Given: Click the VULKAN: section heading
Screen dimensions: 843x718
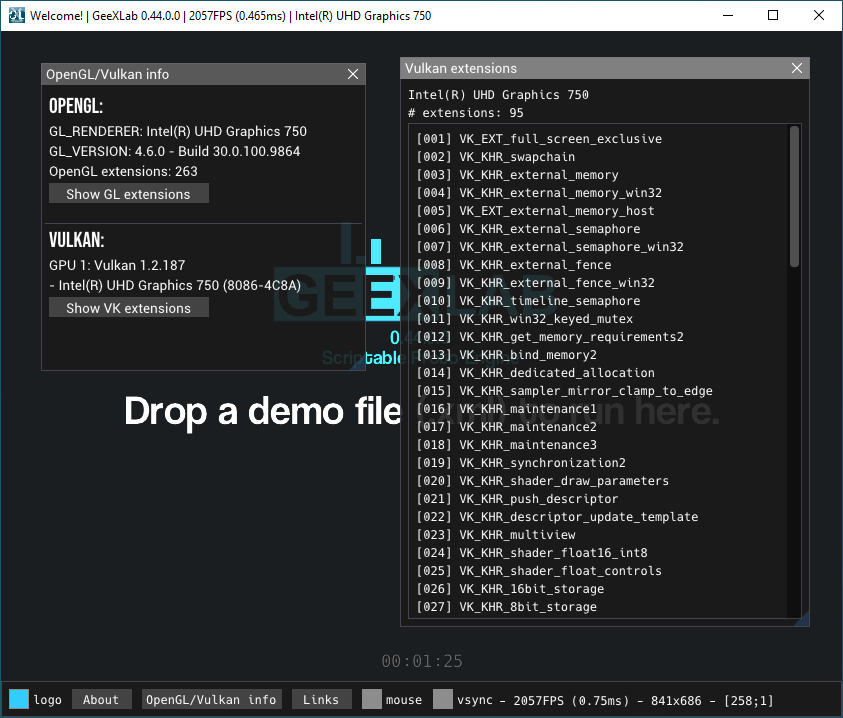Looking at the screenshot, I should point(76,240).
